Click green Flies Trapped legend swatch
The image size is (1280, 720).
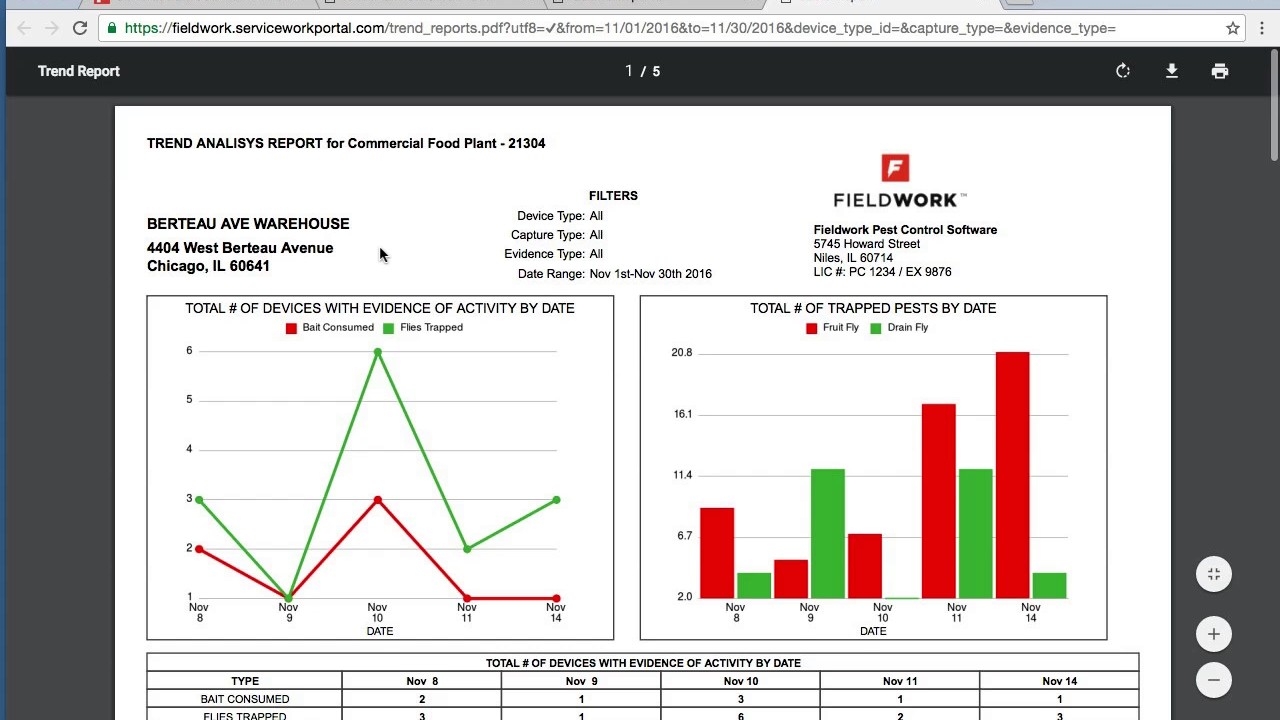tap(389, 328)
